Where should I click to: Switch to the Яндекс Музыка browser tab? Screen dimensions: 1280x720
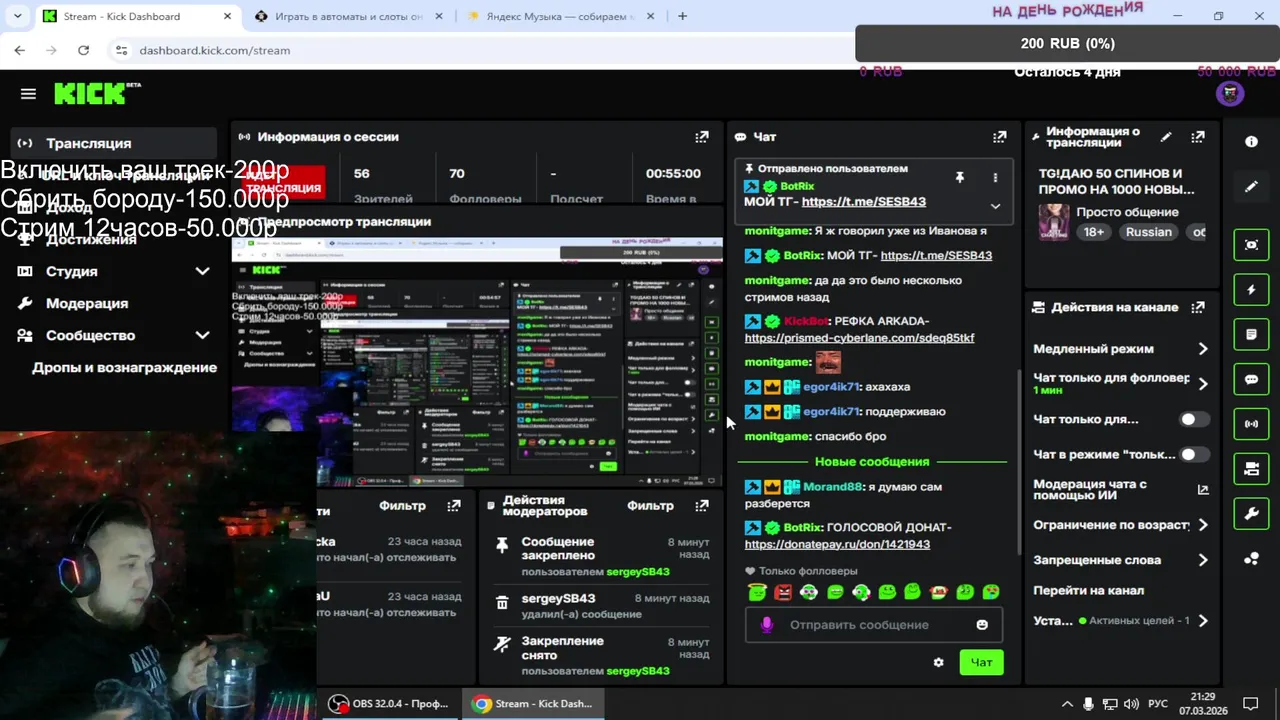(x=560, y=16)
